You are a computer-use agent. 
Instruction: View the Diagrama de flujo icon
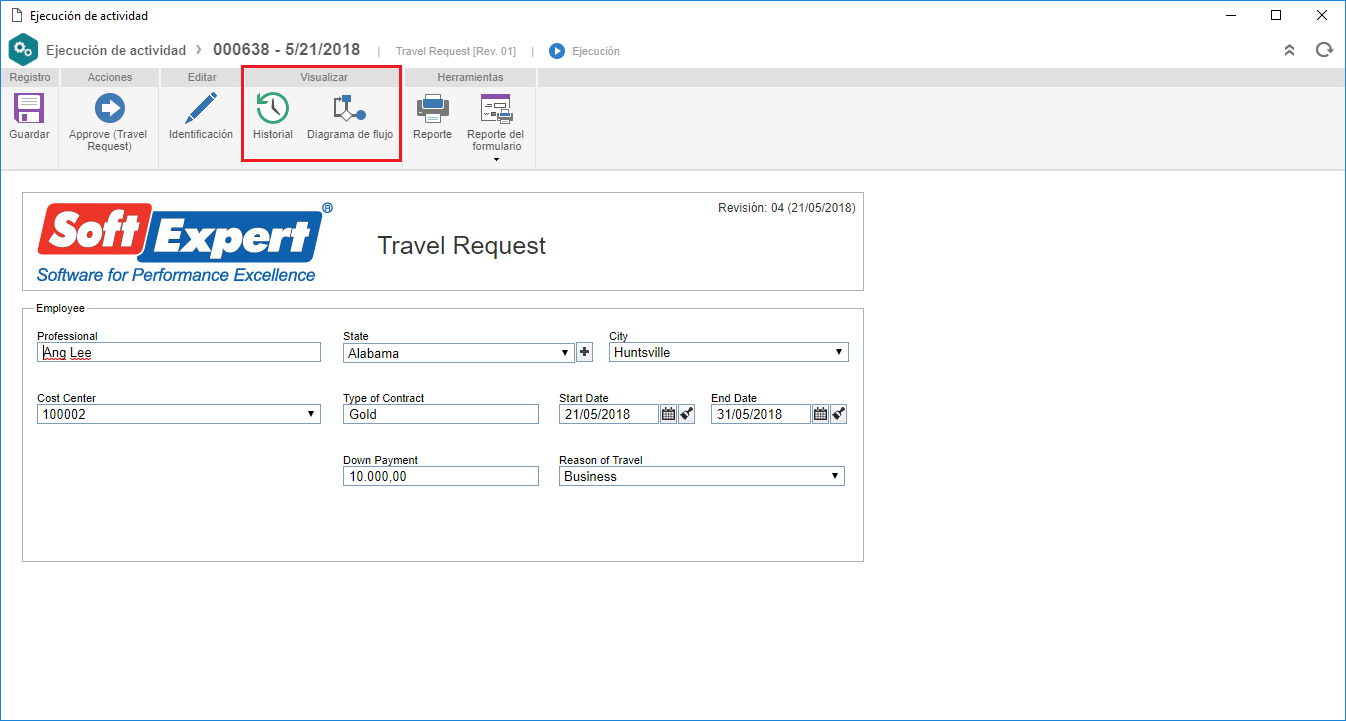pos(349,108)
